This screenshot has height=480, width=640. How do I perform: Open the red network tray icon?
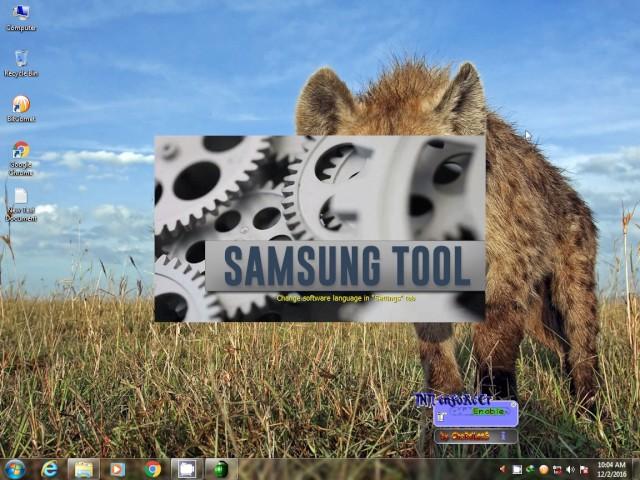pyautogui.click(x=557, y=469)
